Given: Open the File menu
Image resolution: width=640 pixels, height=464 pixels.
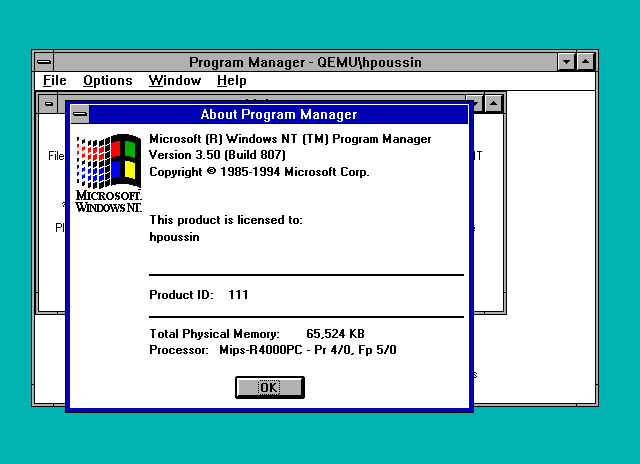Looking at the screenshot, I should (55, 80).
